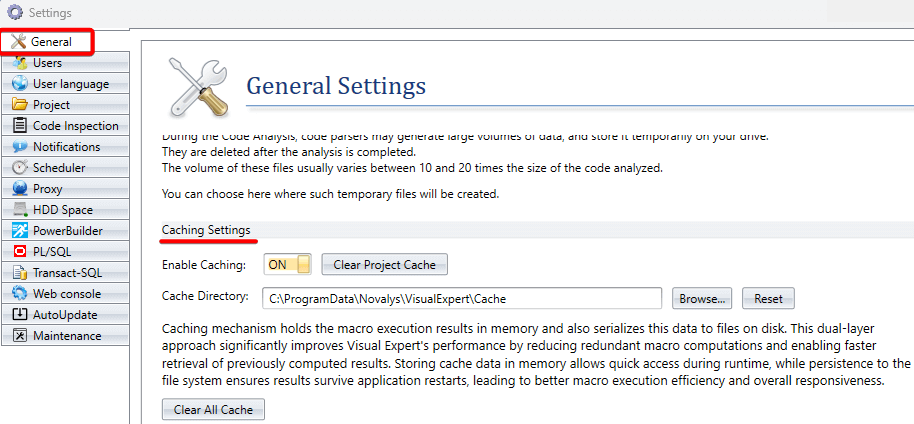Select the PL/SQL settings tab
Screen dimensions: 914x424
65,251
